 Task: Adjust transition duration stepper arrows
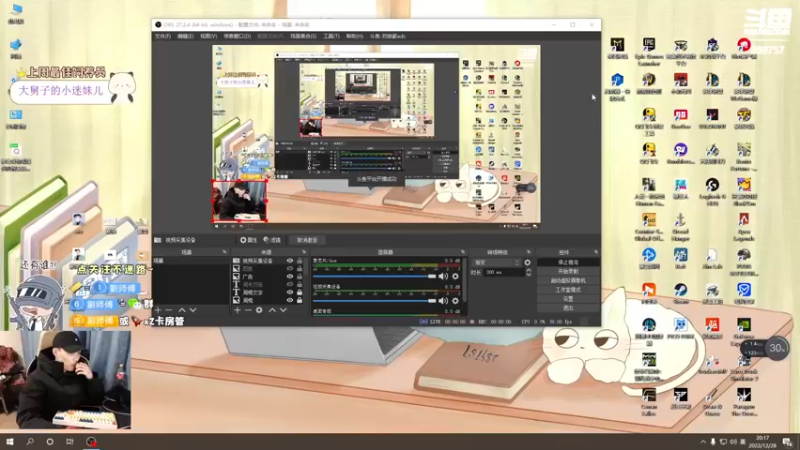point(528,272)
